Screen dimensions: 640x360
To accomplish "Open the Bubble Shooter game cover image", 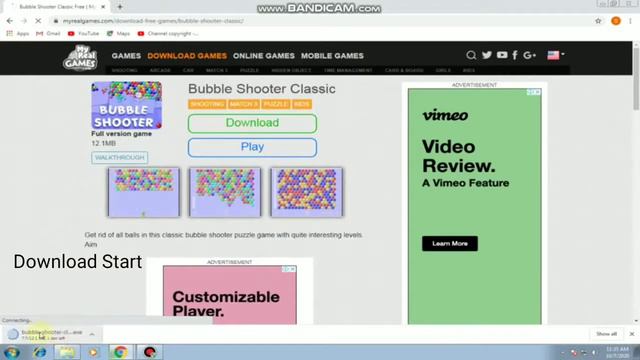I will (127, 105).
